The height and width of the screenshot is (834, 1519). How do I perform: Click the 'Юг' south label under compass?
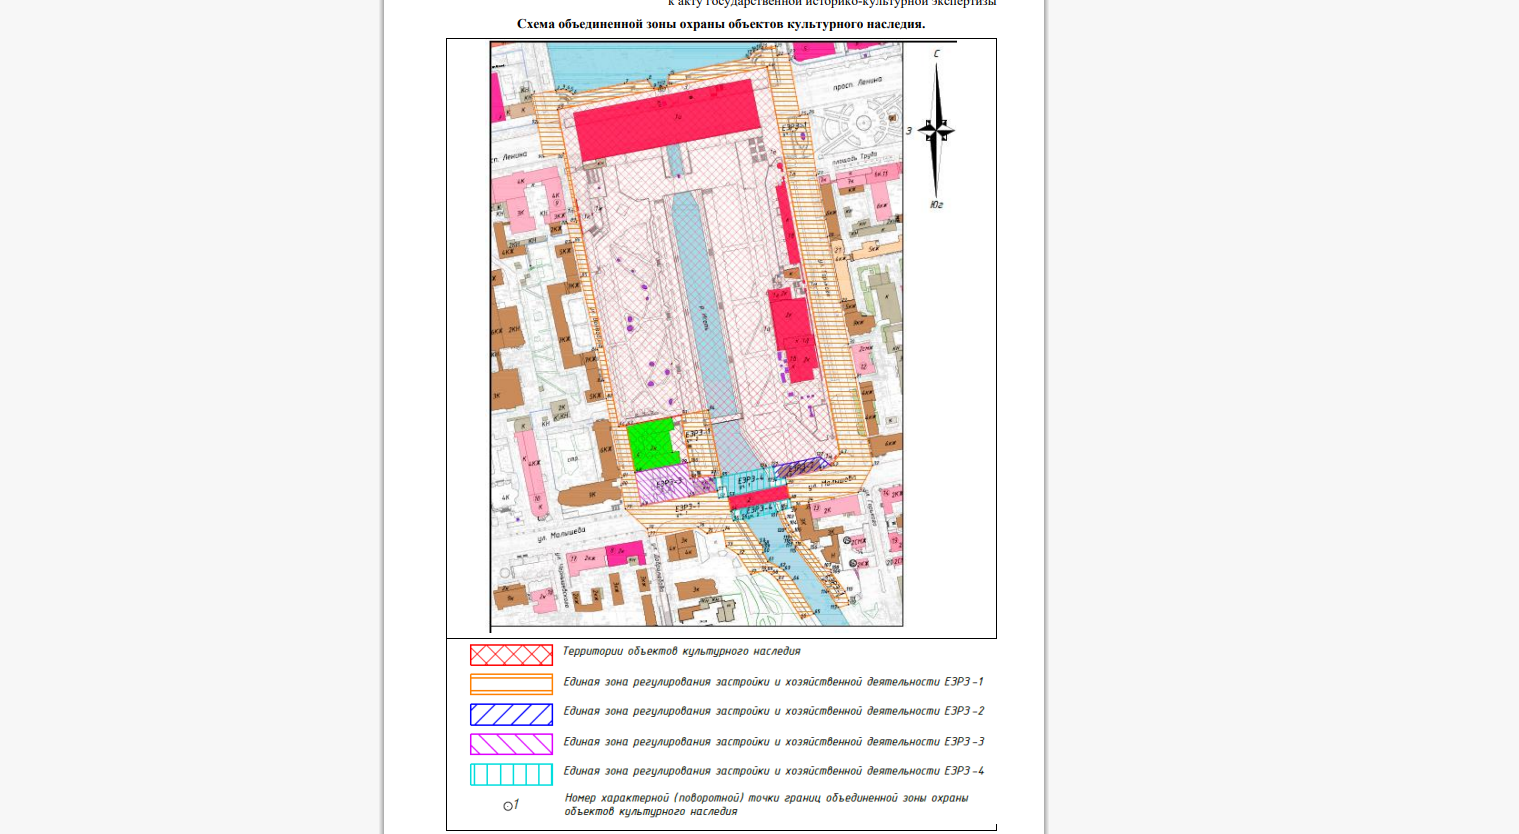coord(936,205)
